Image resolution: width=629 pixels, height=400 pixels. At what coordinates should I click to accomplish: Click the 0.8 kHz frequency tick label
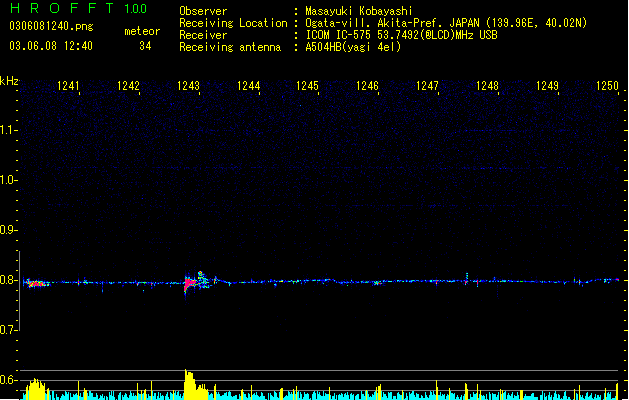[8, 280]
